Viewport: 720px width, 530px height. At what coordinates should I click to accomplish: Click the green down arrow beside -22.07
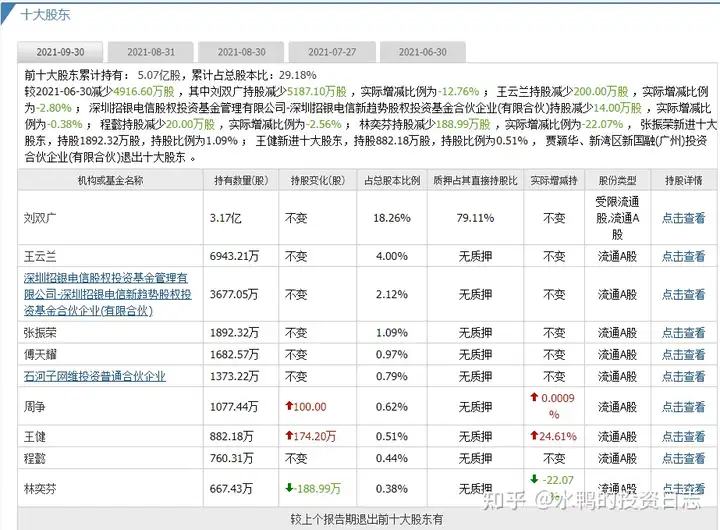534,479
